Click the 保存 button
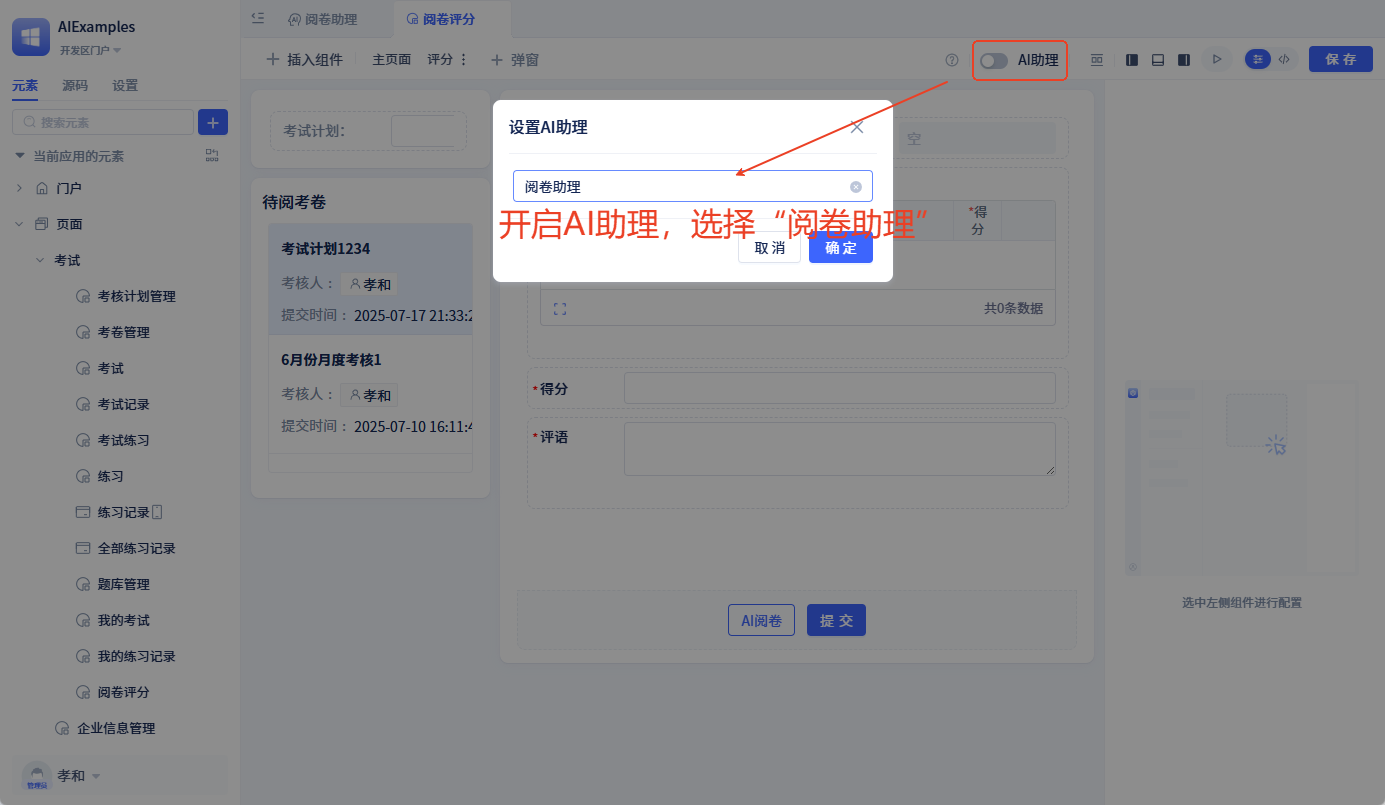 (x=1341, y=59)
